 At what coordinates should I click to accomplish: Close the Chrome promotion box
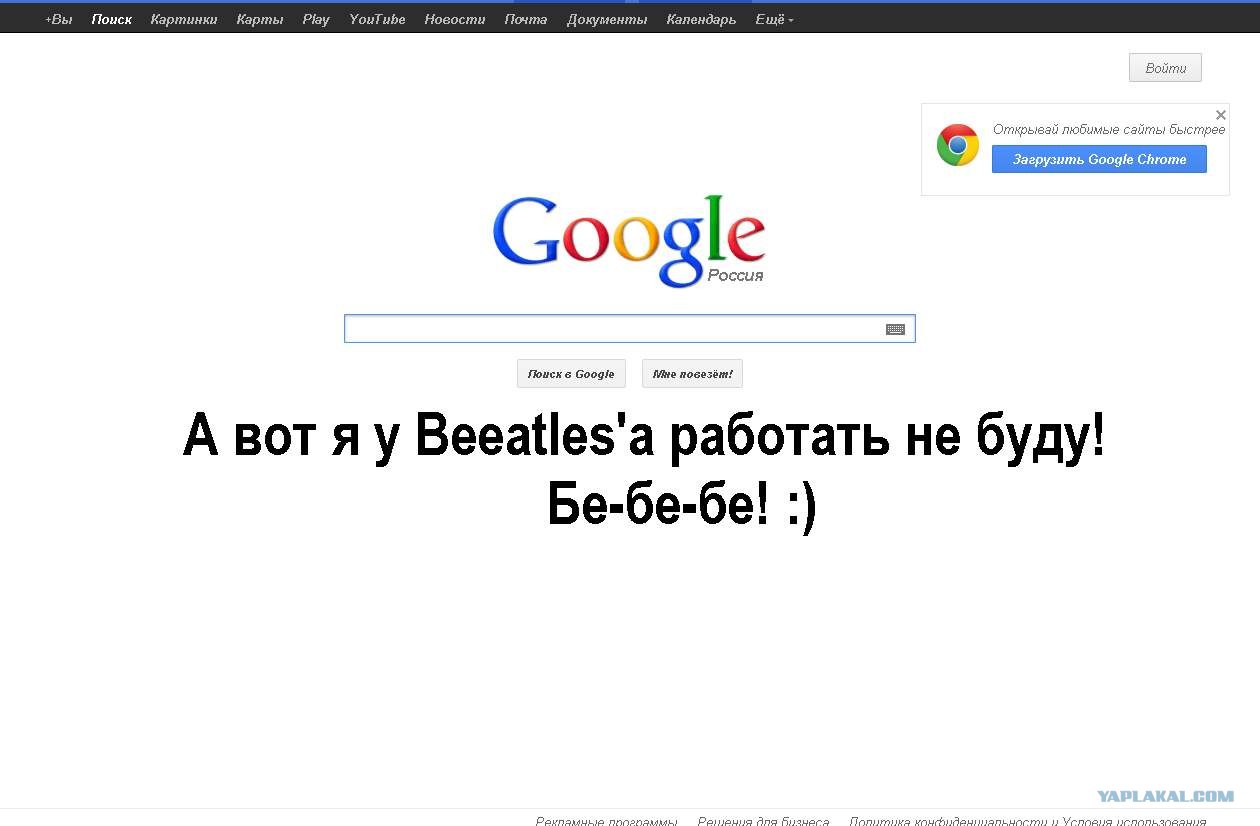tap(1220, 115)
